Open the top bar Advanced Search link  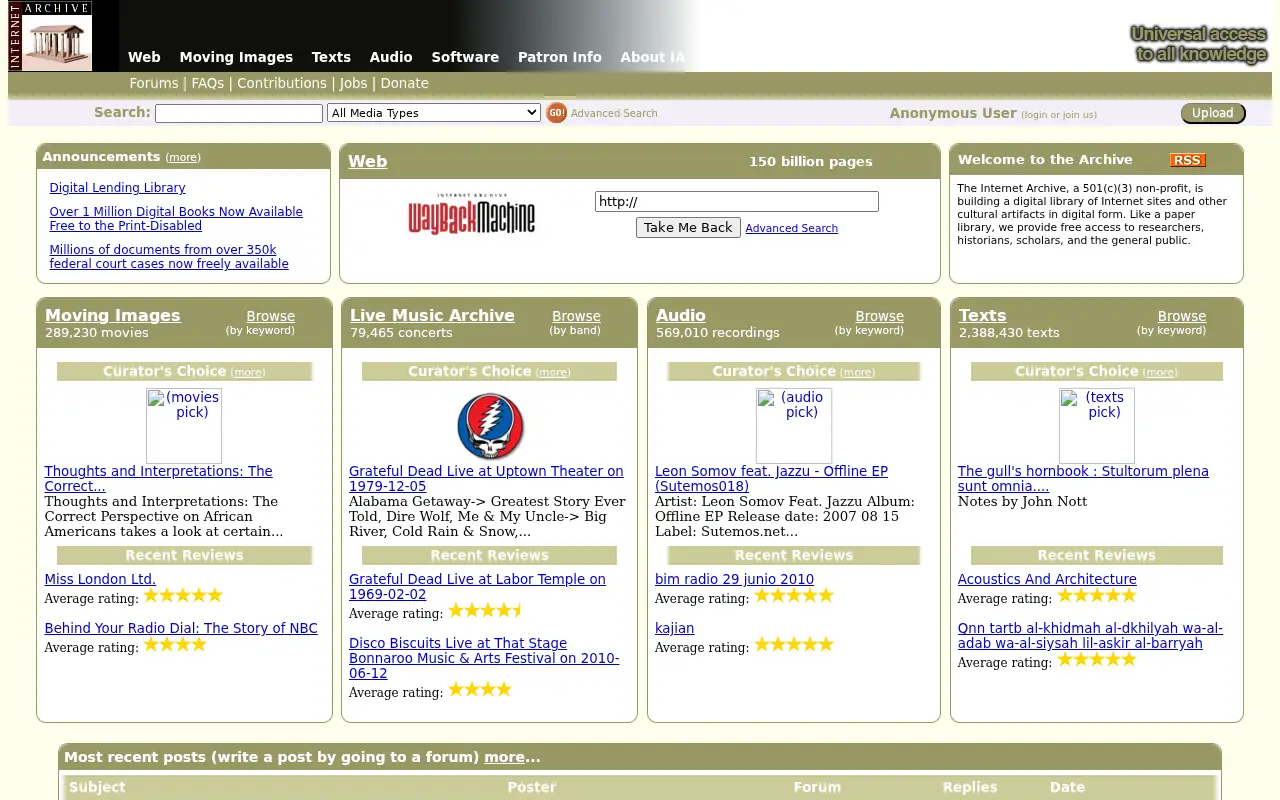click(614, 114)
